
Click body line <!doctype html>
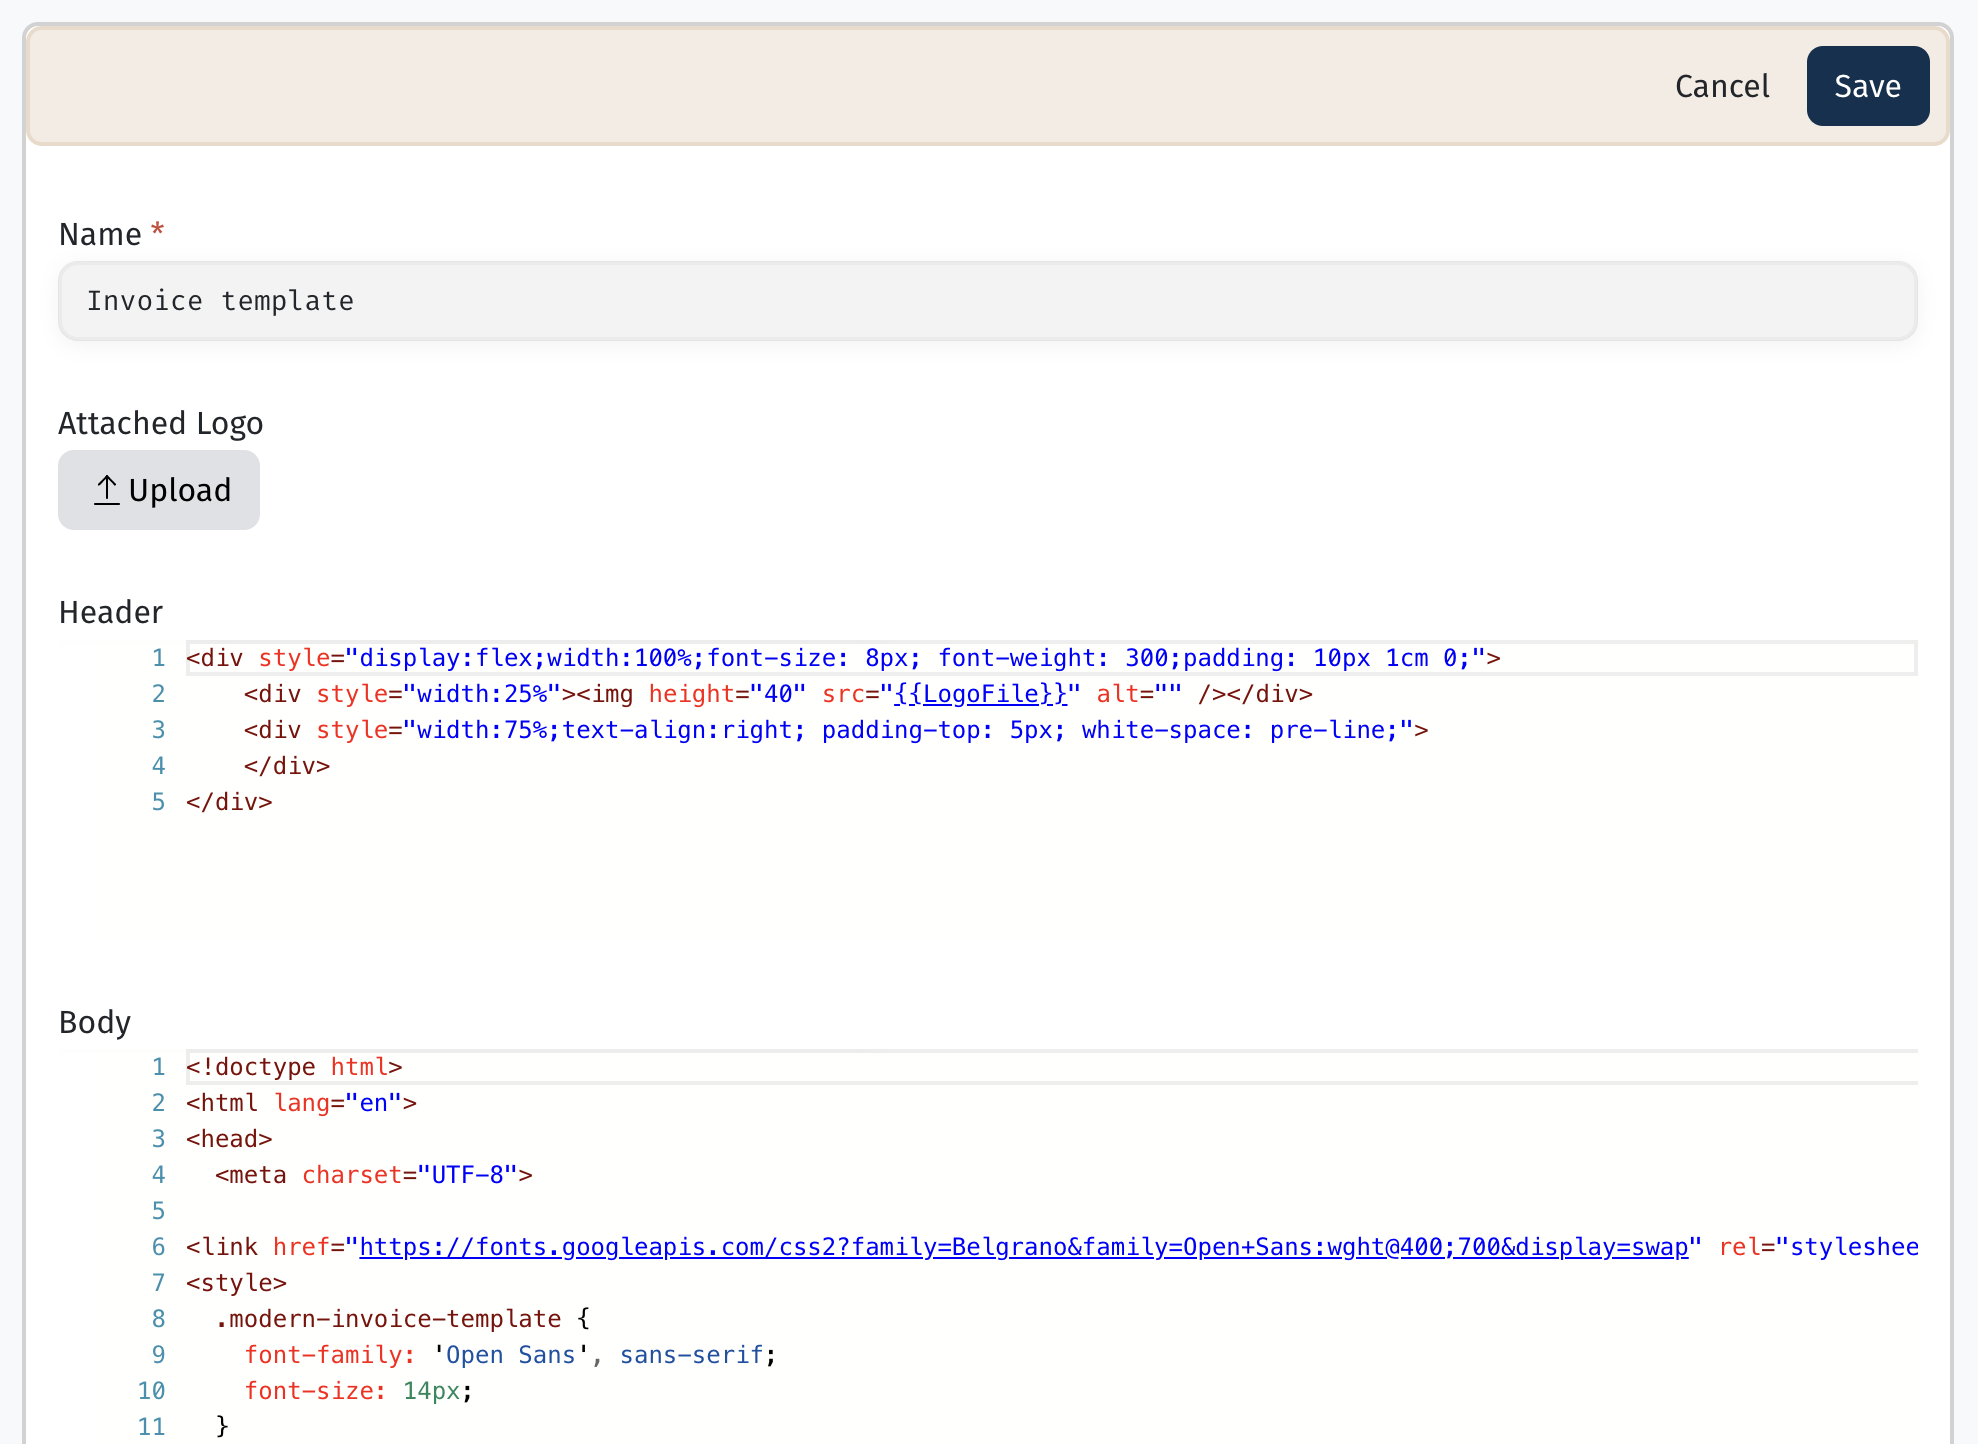pos(294,1067)
